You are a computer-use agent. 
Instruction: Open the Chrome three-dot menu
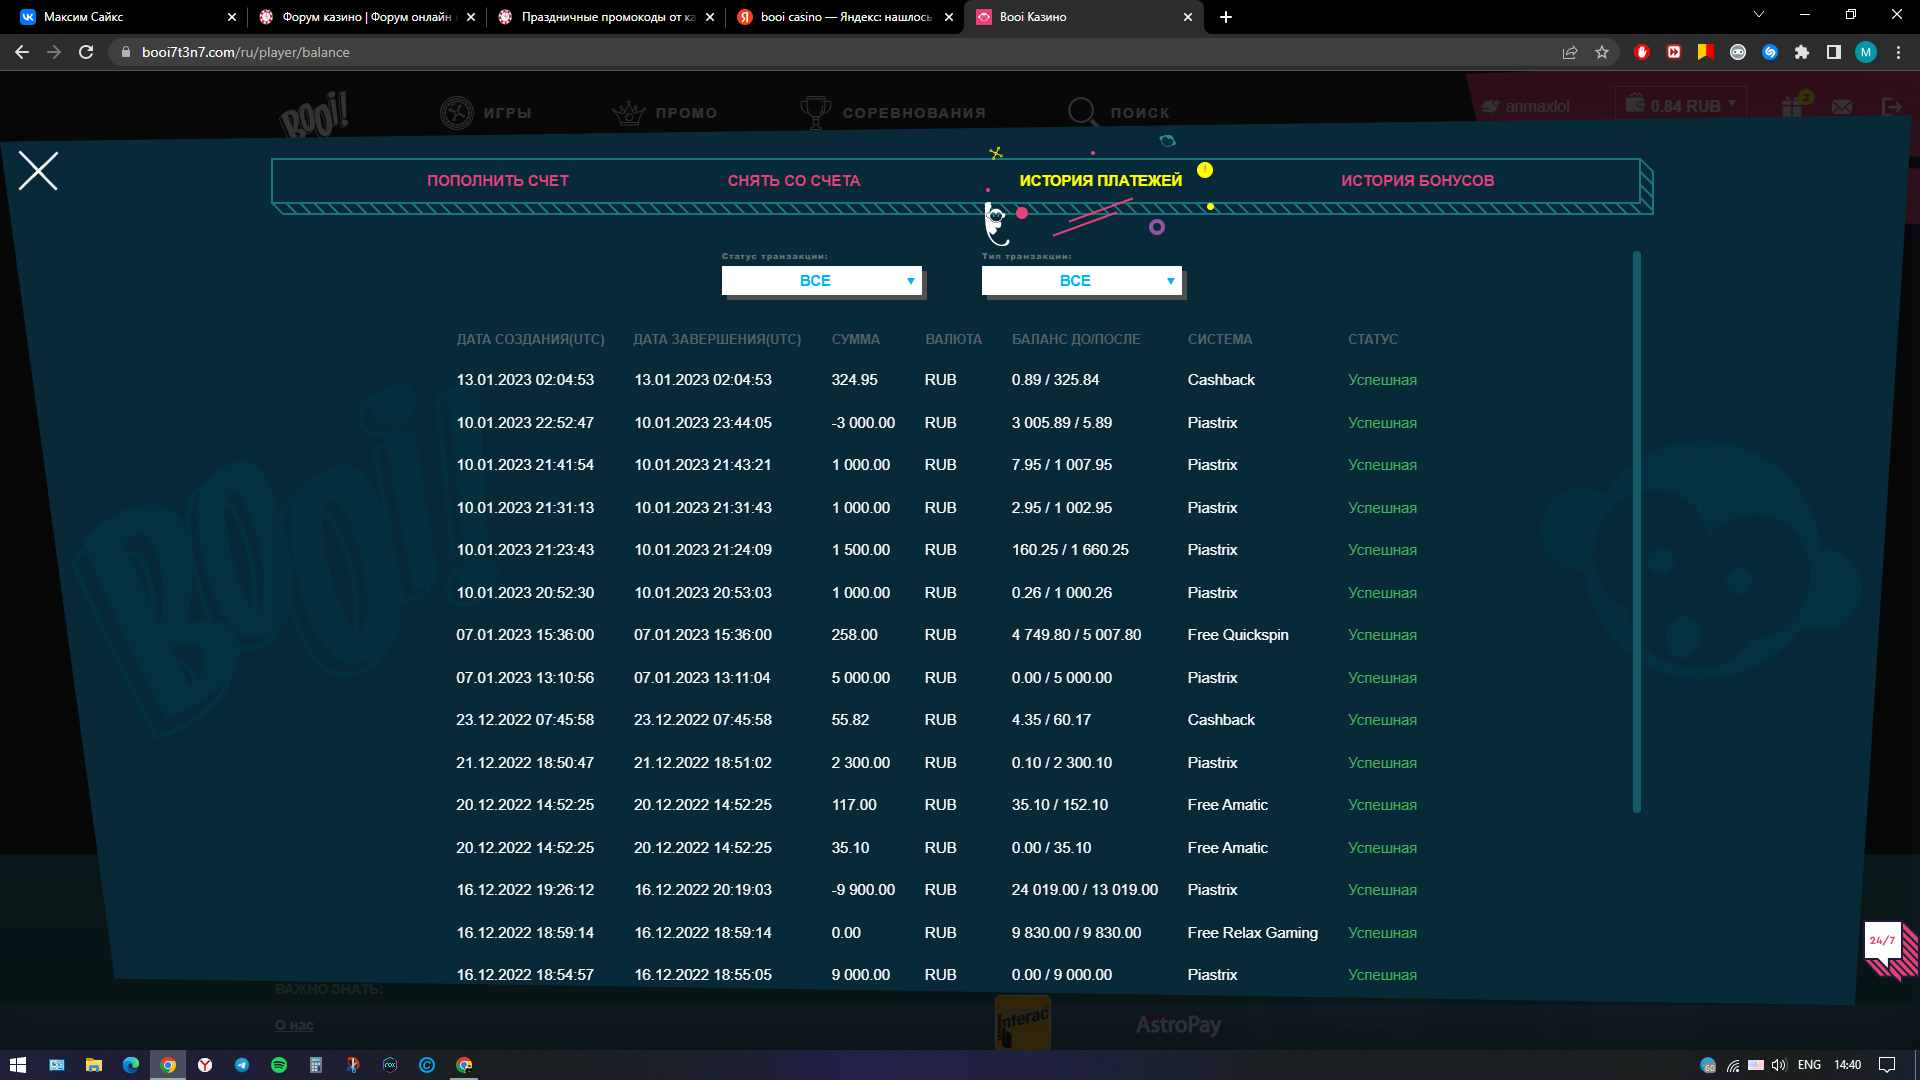pyautogui.click(x=1898, y=52)
